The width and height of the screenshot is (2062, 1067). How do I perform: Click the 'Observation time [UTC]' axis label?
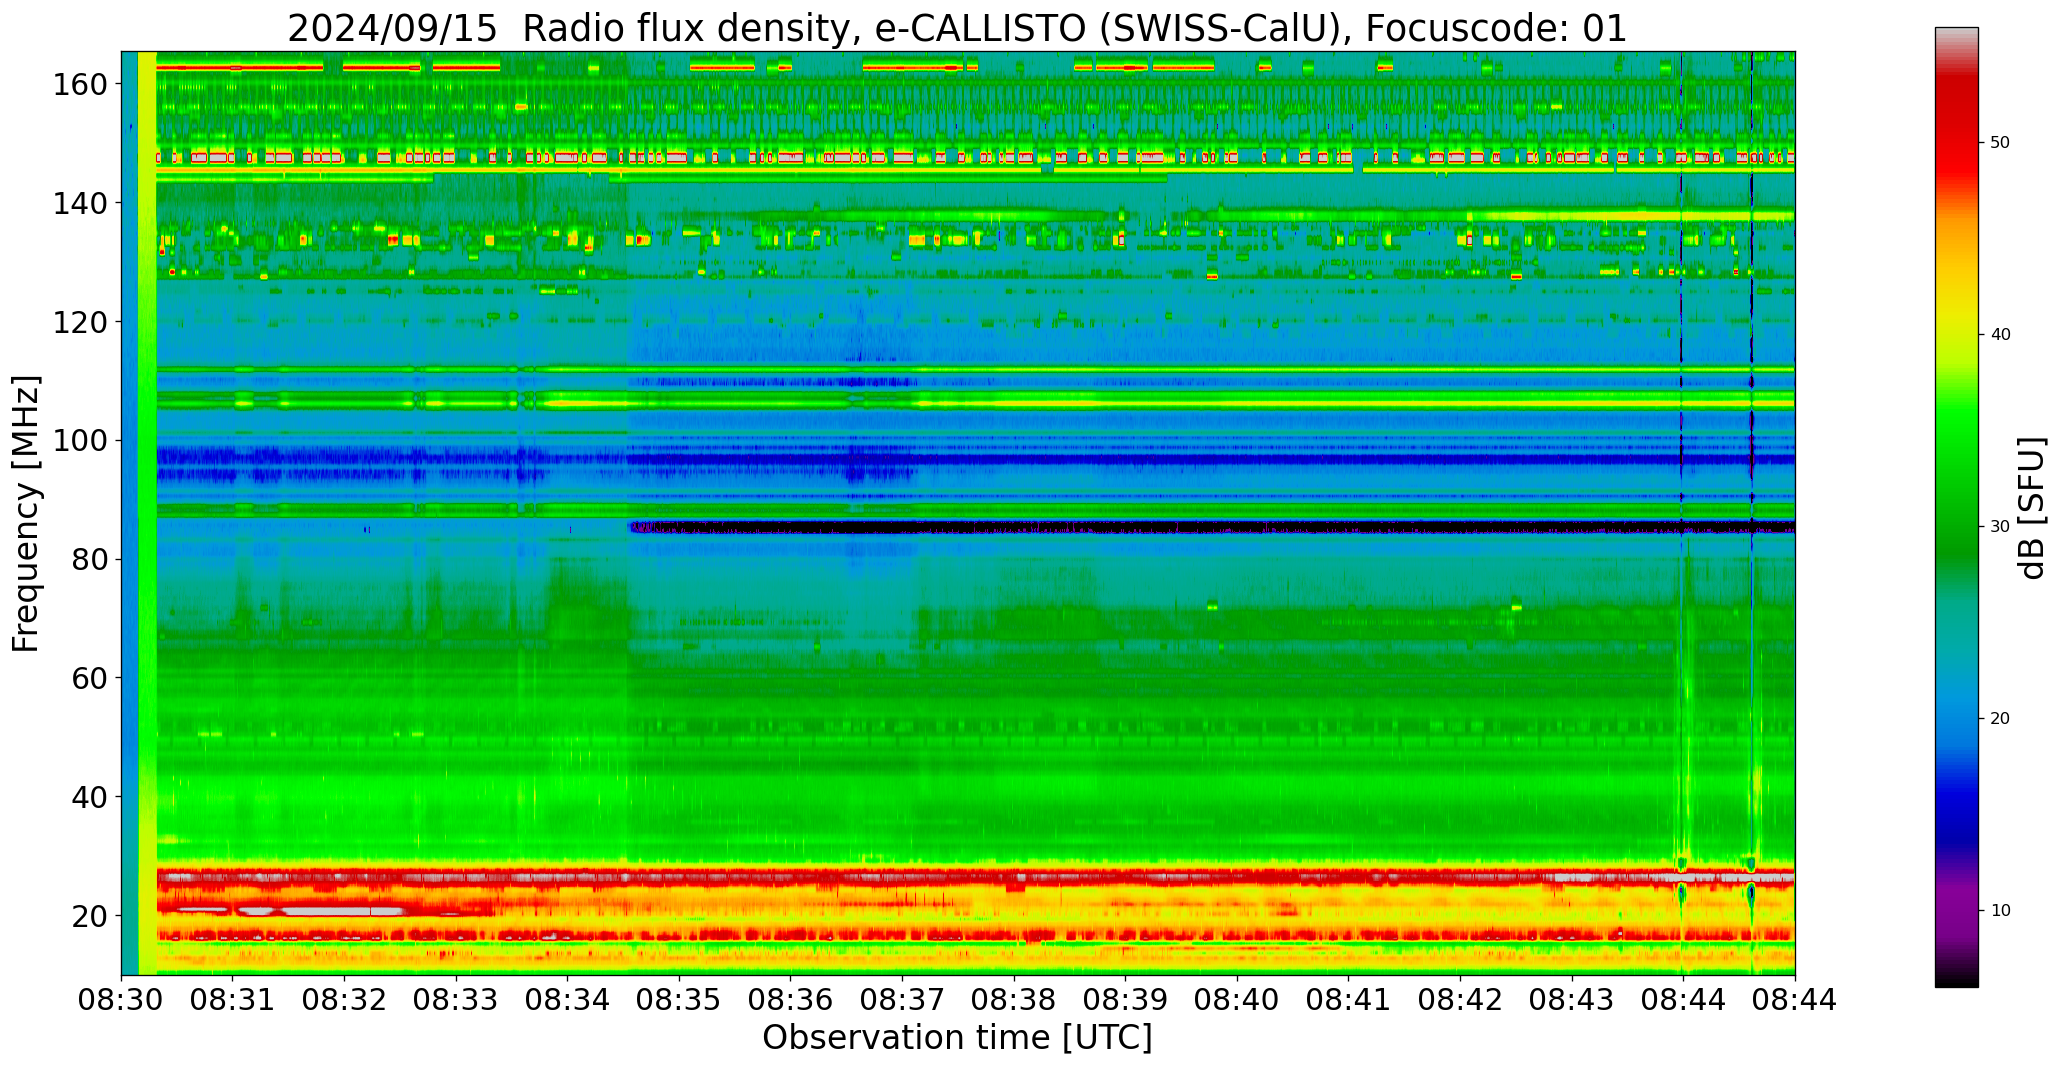tap(957, 1038)
